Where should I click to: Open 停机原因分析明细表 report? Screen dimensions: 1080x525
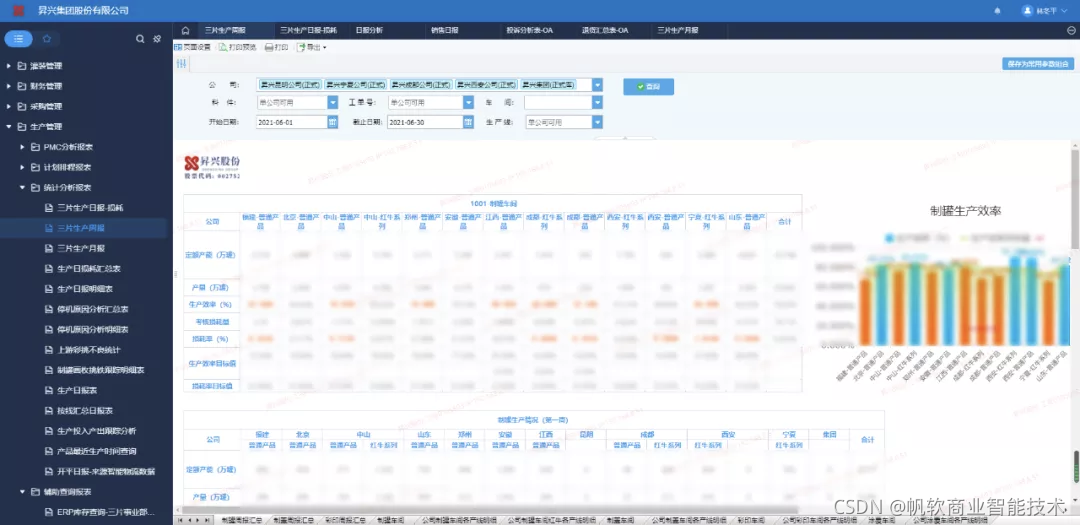pyautogui.click(x=94, y=329)
